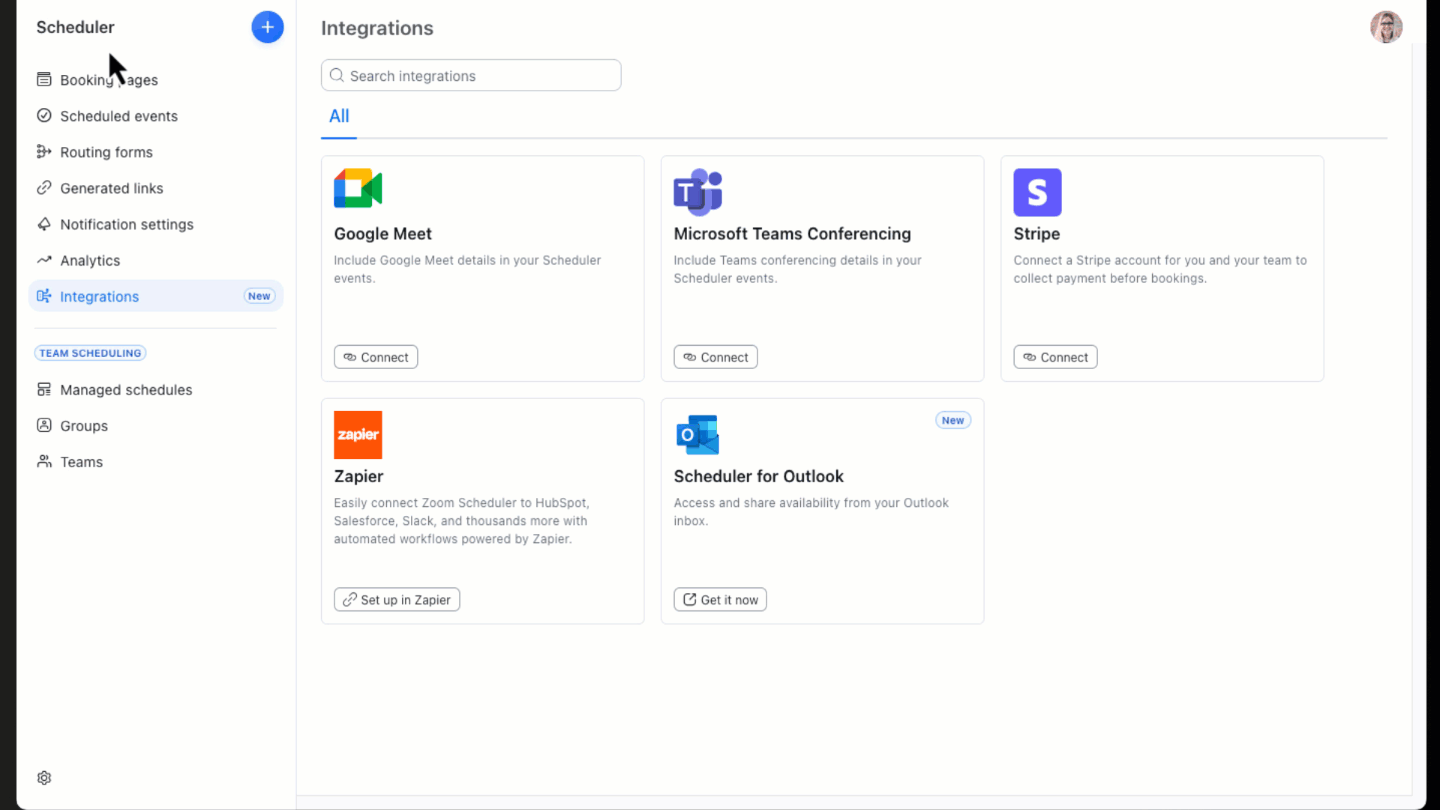Open user profile avatar menu
The image size is (1440, 810).
pos(1386,27)
